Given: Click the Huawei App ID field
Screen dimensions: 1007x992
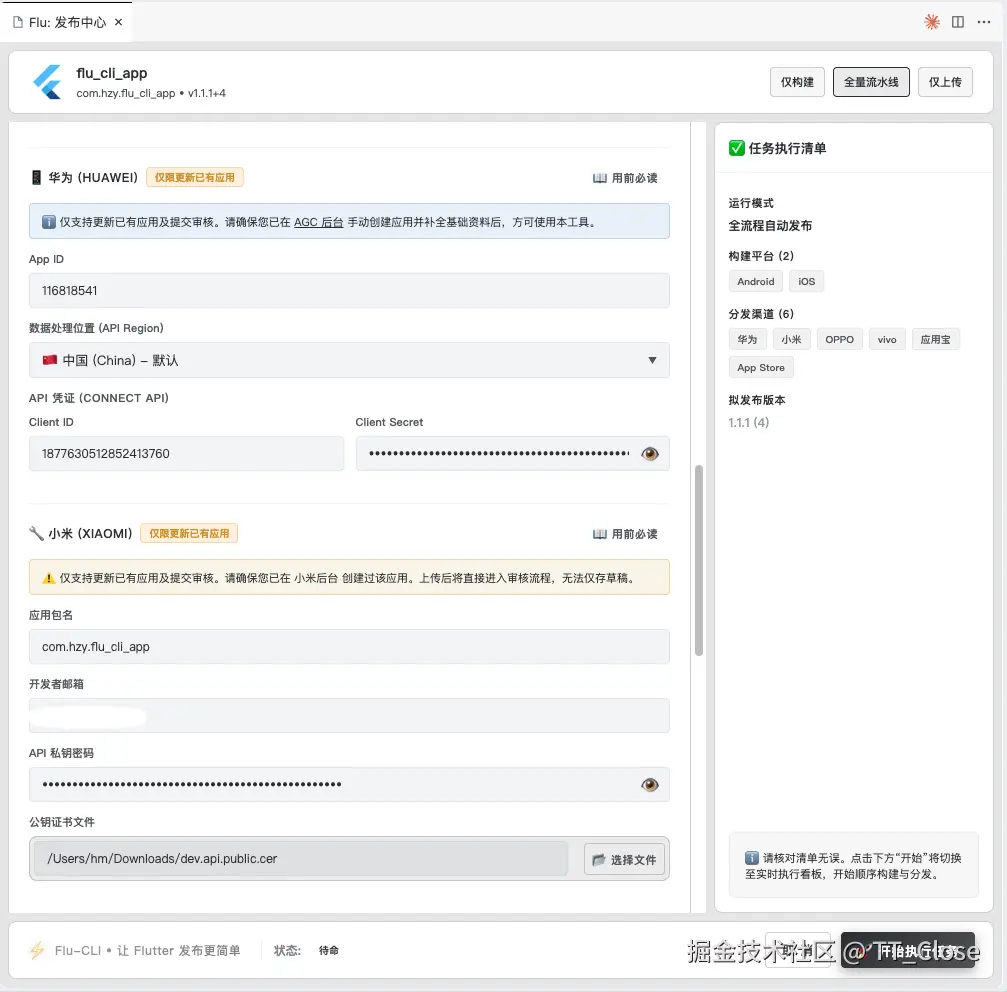Looking at the screenshot, I should click(349, 291).
